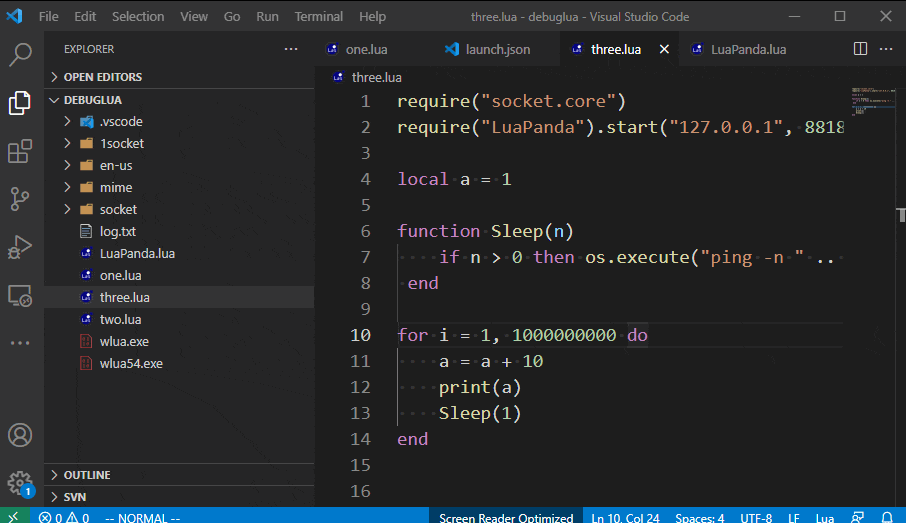906x523 pixels.
Task: Open the Extensions view icon
Action: (20, 151)
